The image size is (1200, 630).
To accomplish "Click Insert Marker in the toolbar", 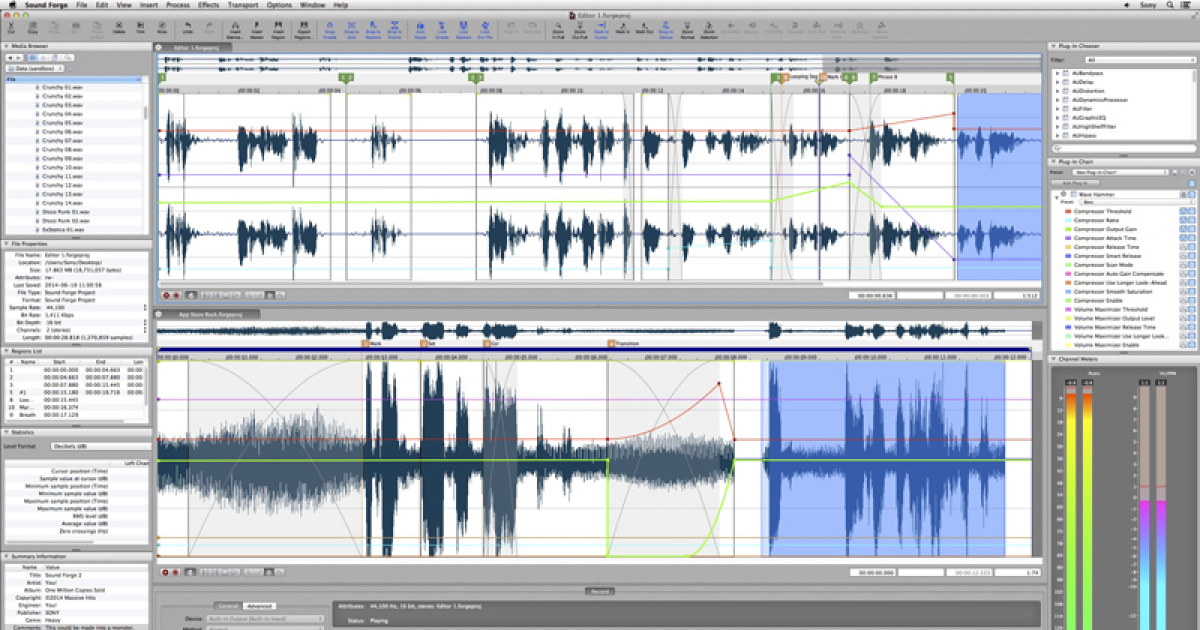I will 257,29.
